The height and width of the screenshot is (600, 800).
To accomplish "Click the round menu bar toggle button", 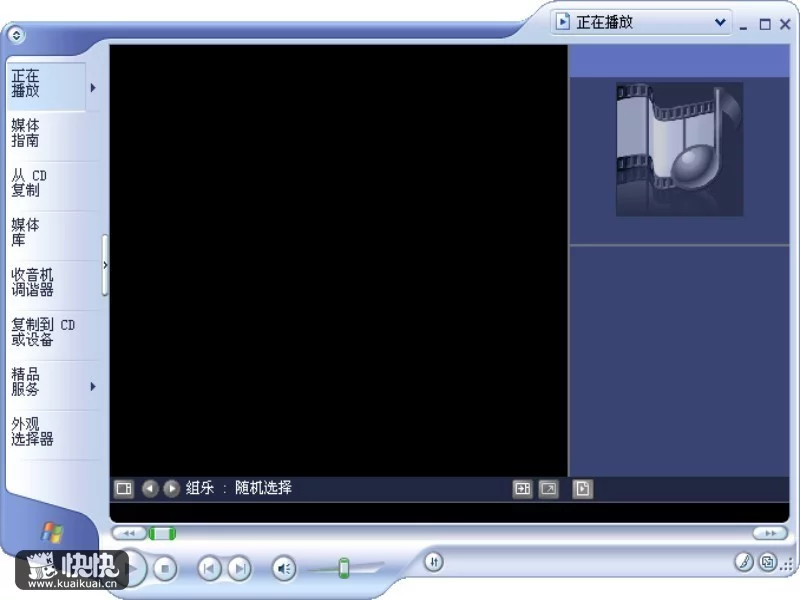I will [16, 35].
